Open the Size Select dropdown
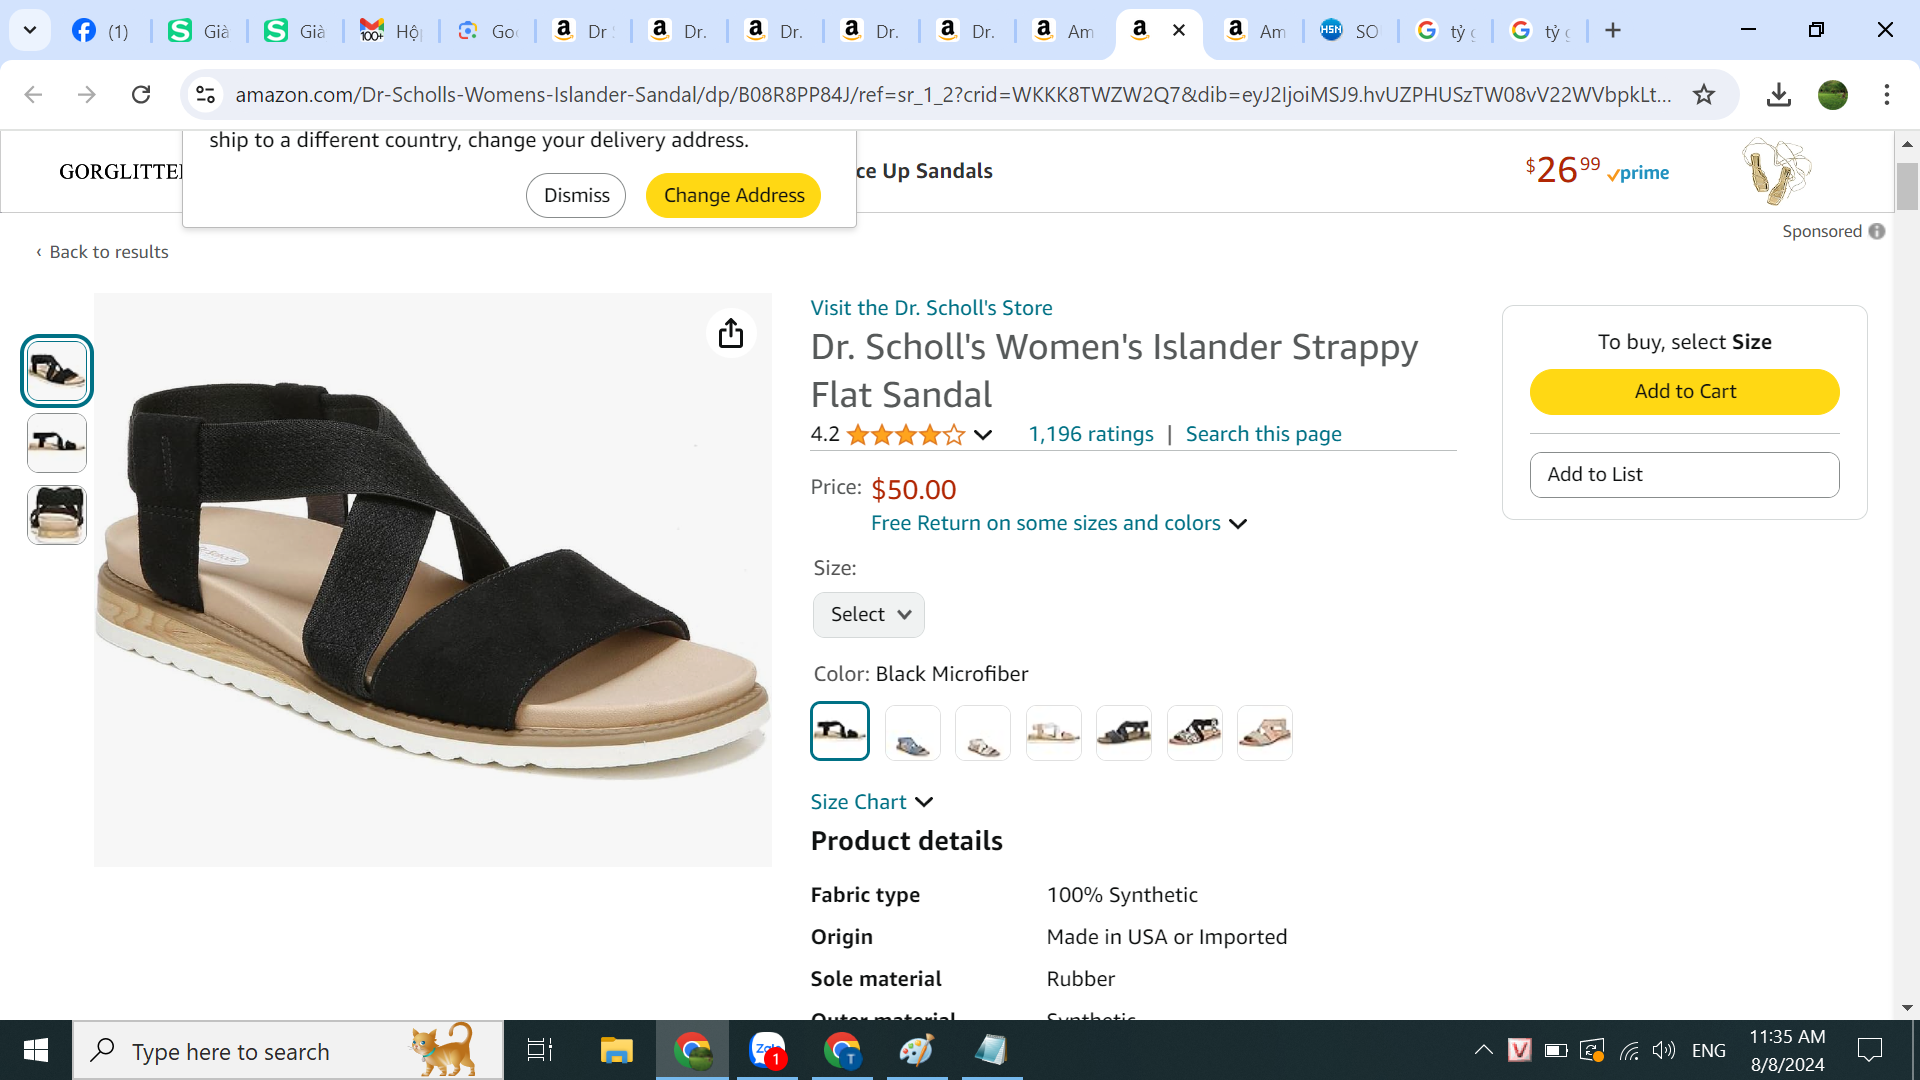Screen dimensions: 1920x1080 coord(869,614)
